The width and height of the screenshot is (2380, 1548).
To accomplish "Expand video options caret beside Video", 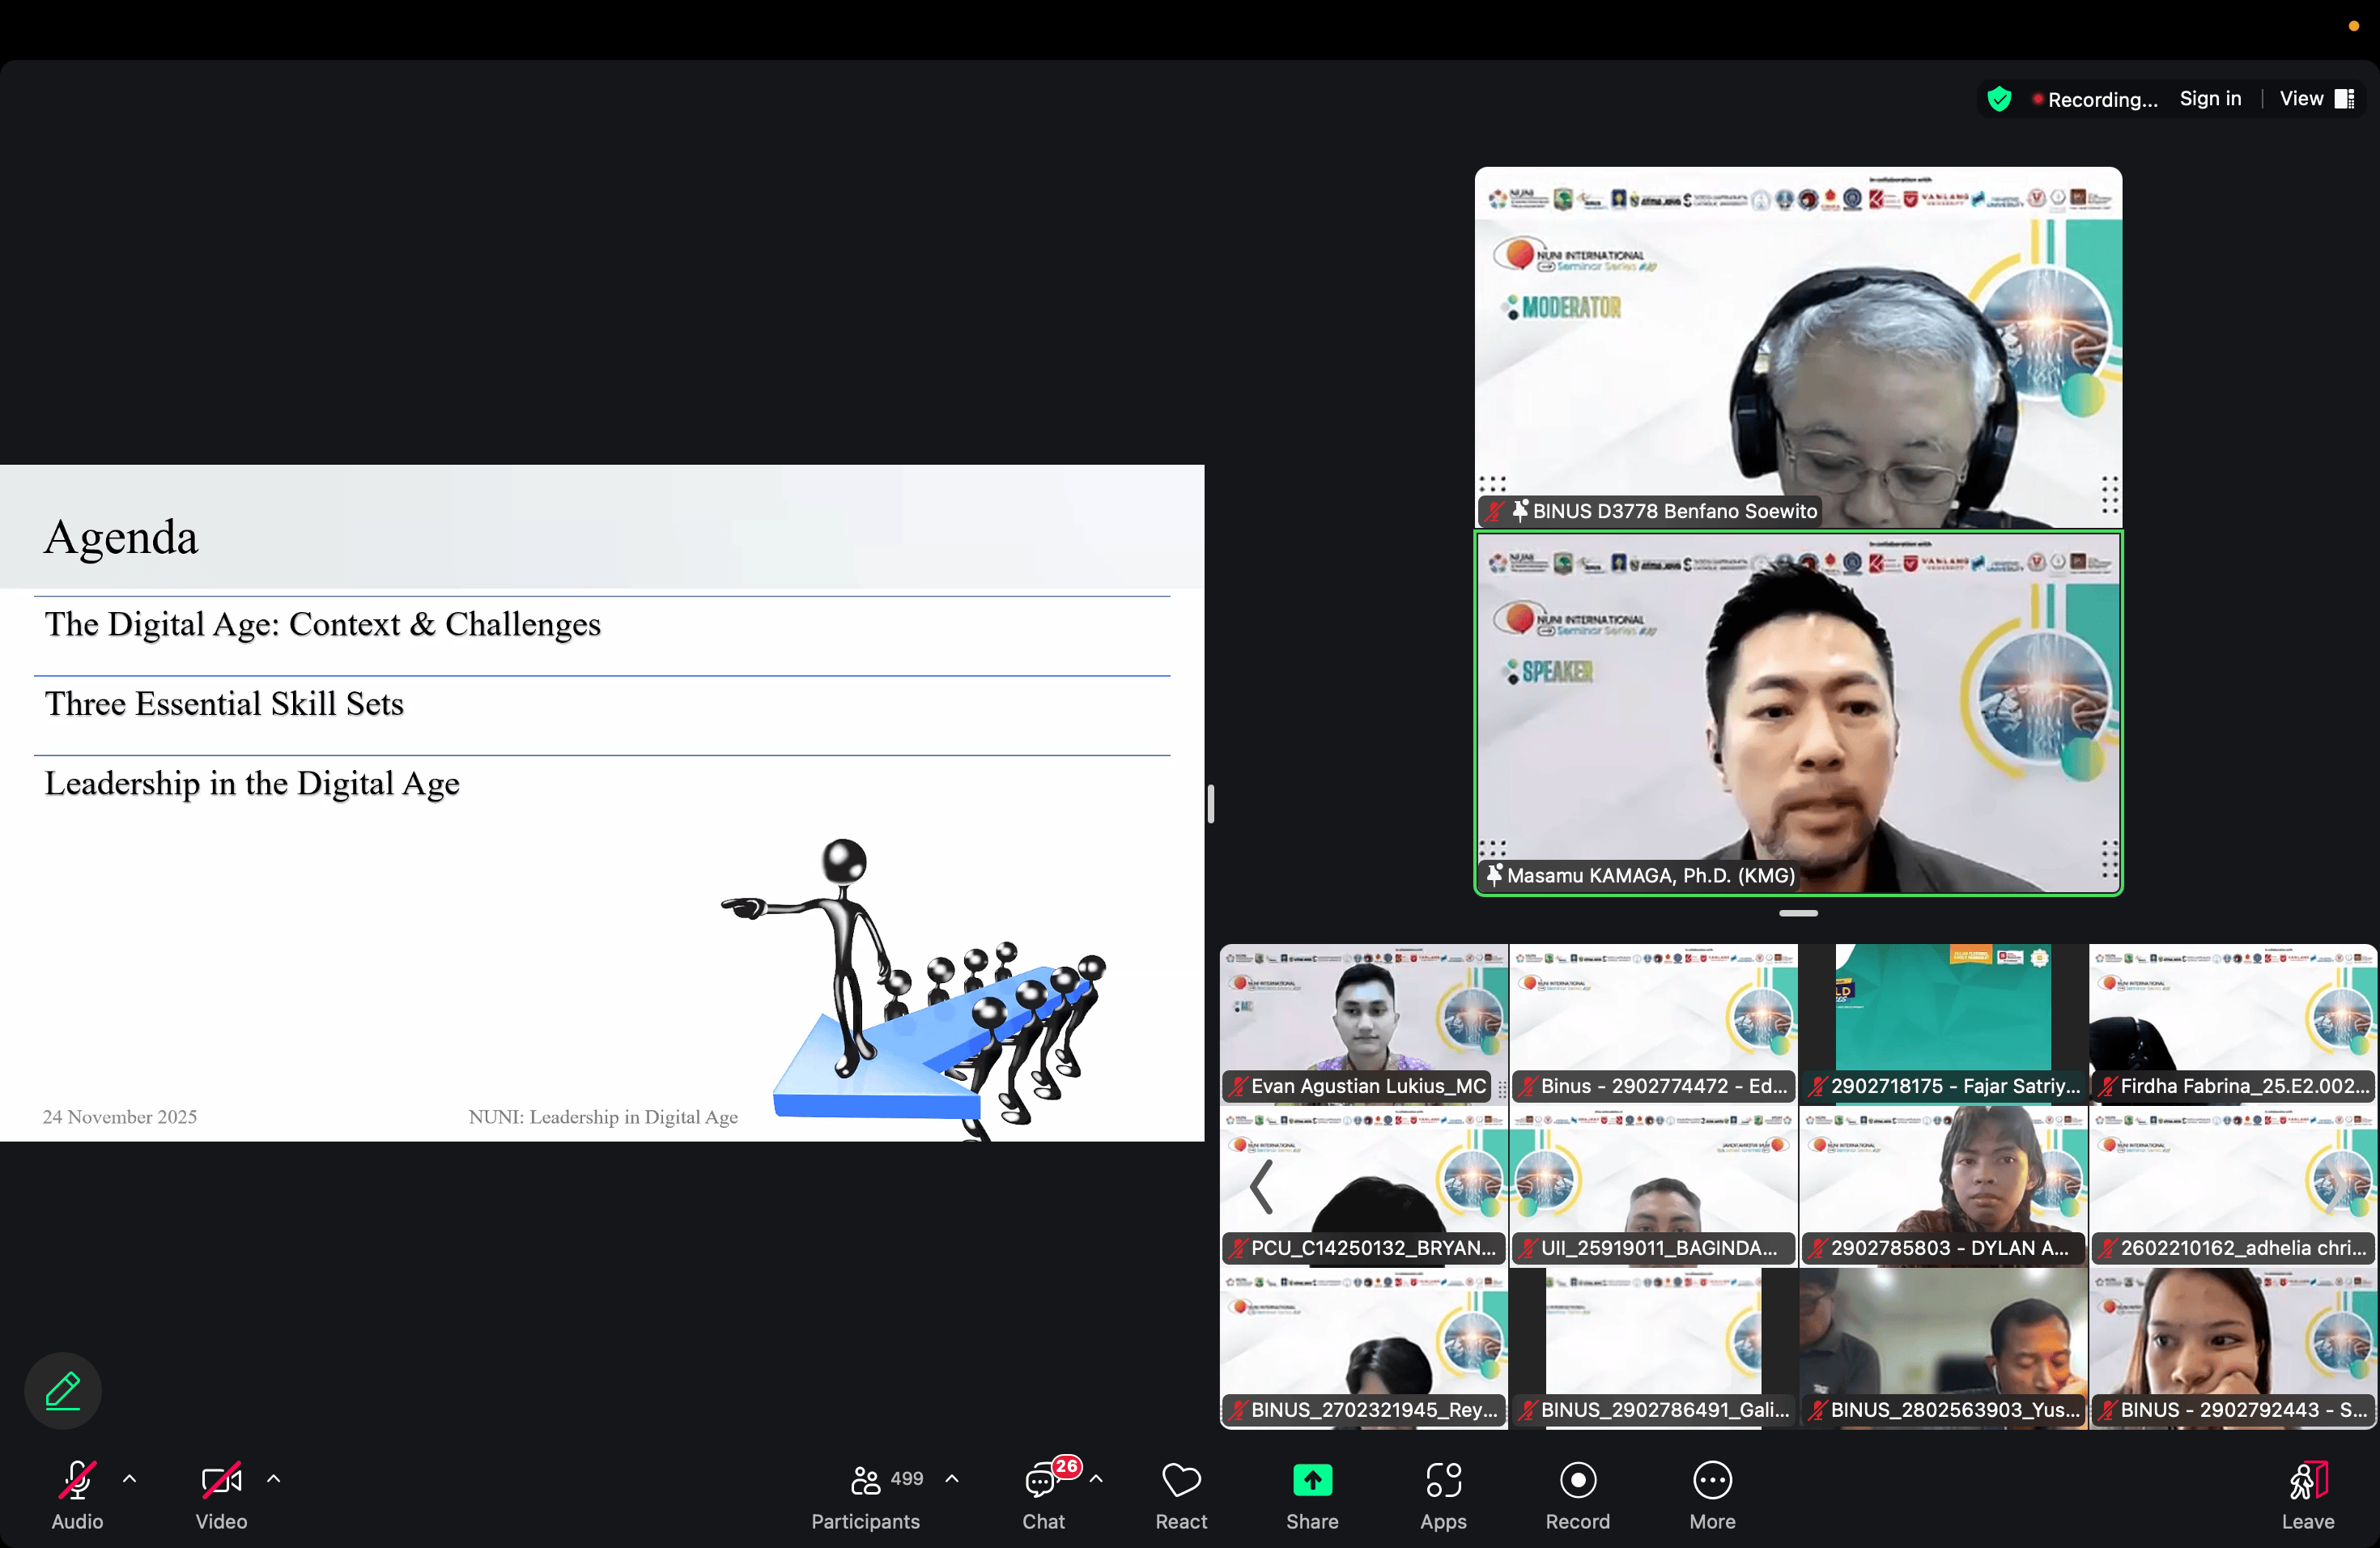I will click(274, 1478).
